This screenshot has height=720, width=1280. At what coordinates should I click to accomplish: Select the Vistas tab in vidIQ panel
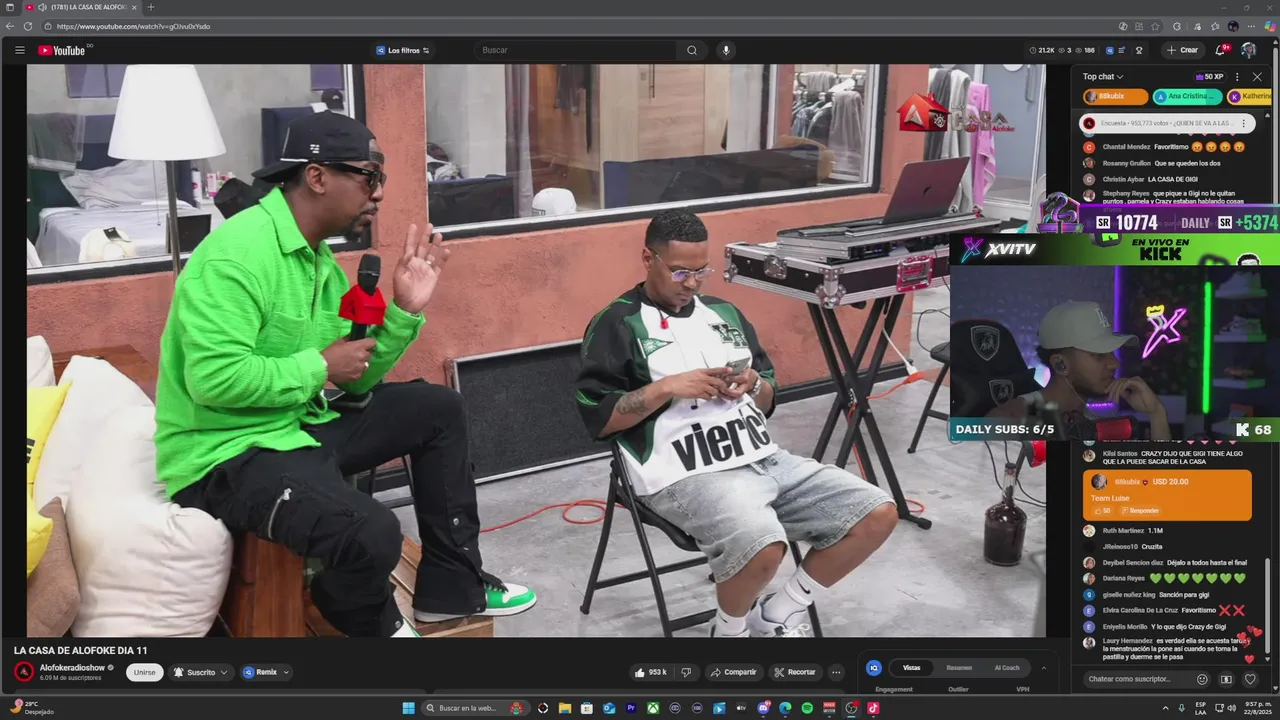pos(912,668)
